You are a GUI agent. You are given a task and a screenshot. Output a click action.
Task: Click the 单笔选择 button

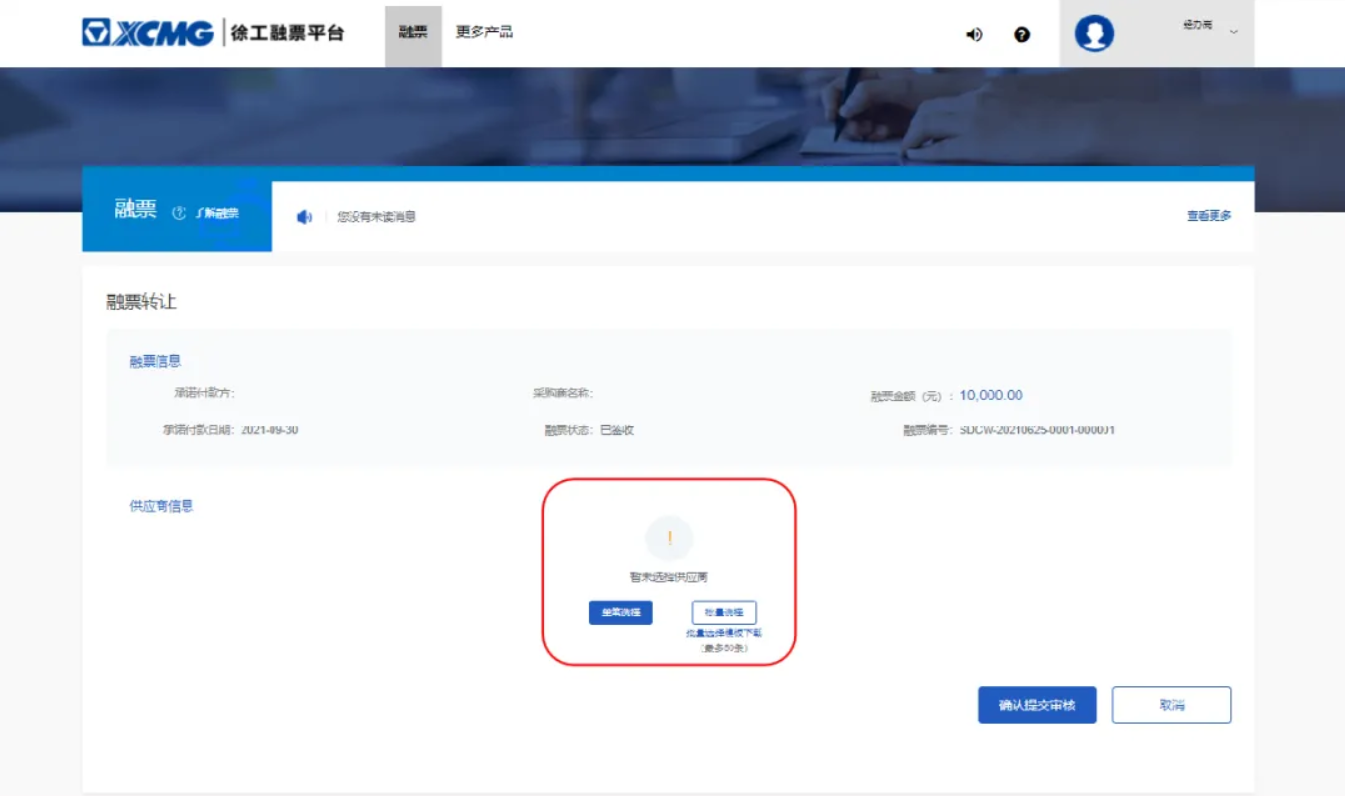point(620,613)
